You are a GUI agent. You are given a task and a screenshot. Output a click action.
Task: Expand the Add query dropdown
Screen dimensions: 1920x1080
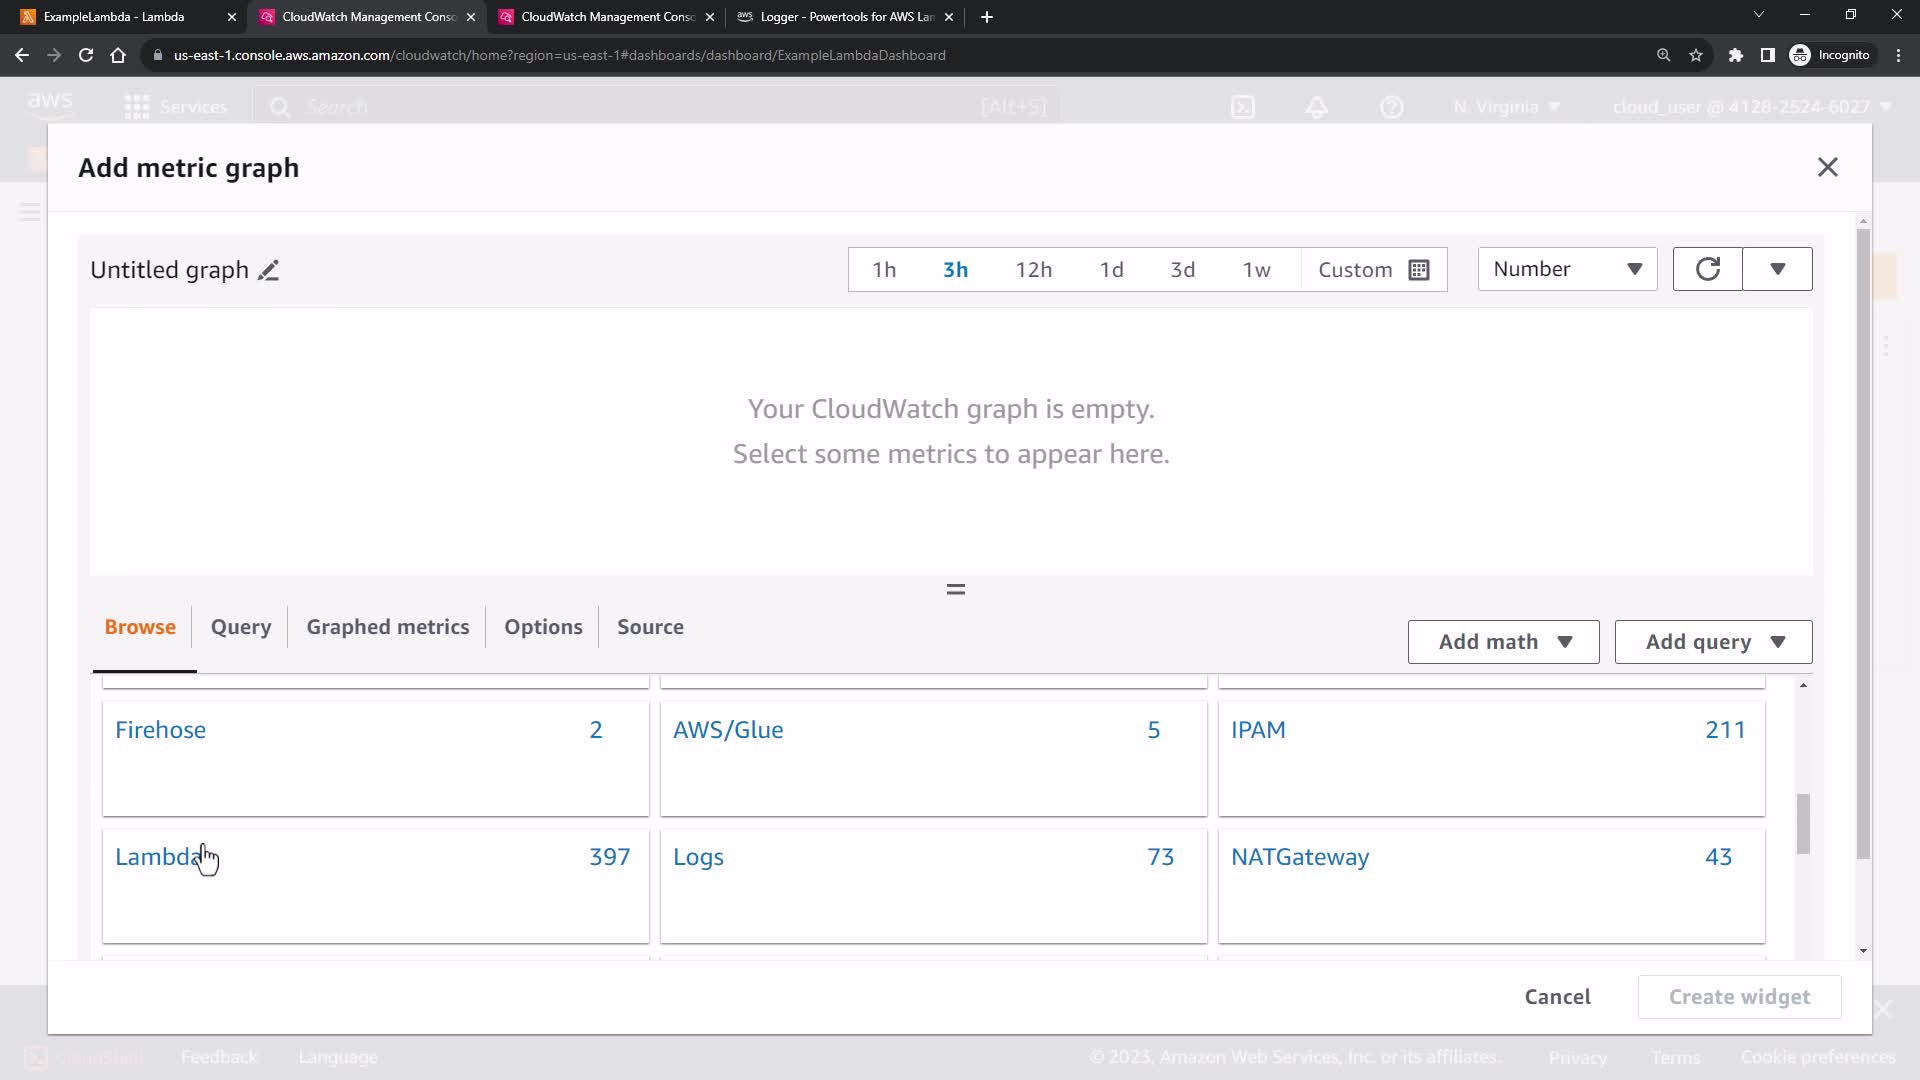coord(1713,642)
